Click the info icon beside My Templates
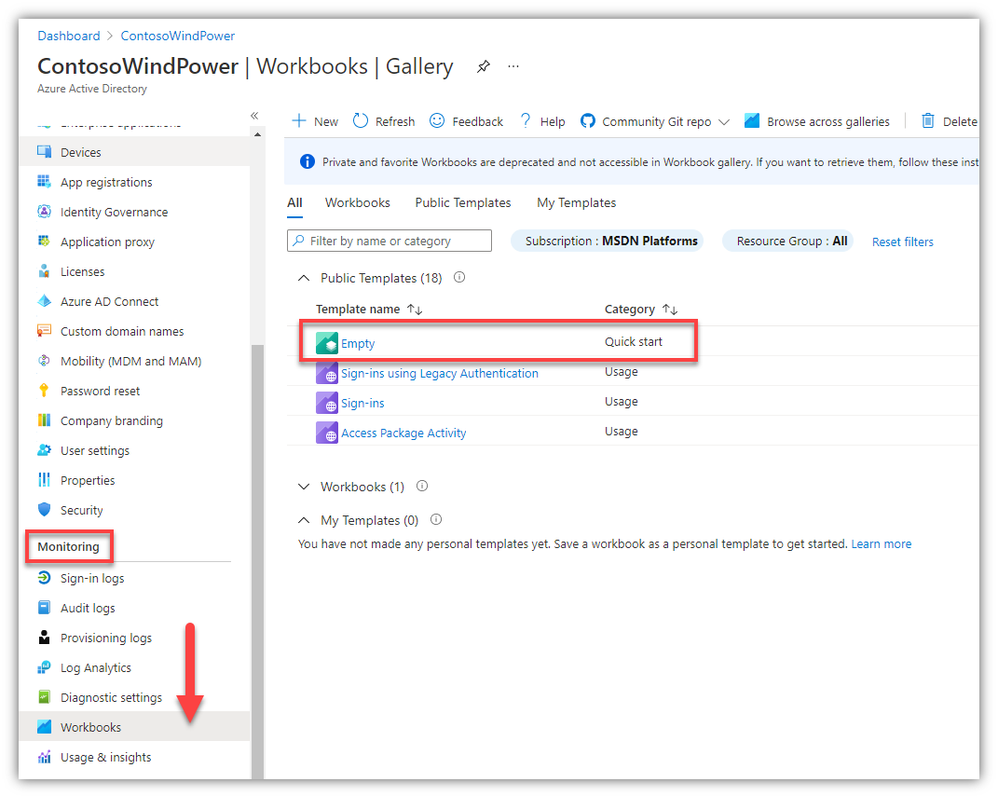 pyautogui.click(x=436, y=520)
